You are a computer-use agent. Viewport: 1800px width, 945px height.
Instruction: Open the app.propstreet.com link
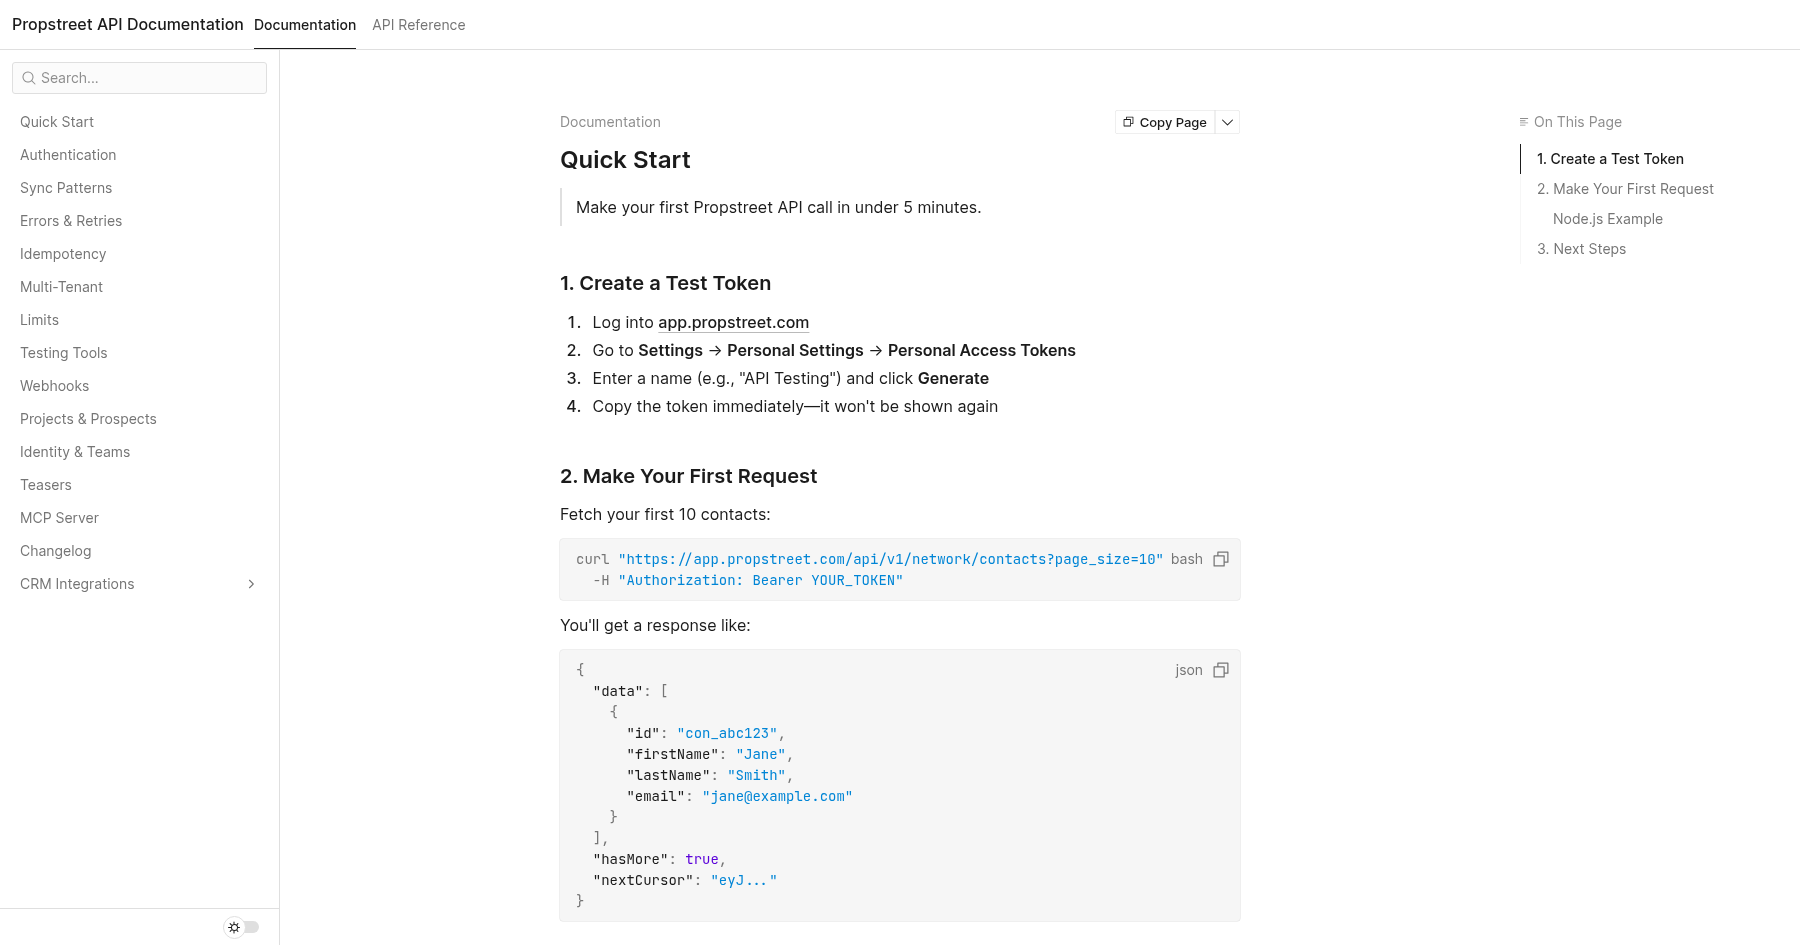click(x=733, y=322)
